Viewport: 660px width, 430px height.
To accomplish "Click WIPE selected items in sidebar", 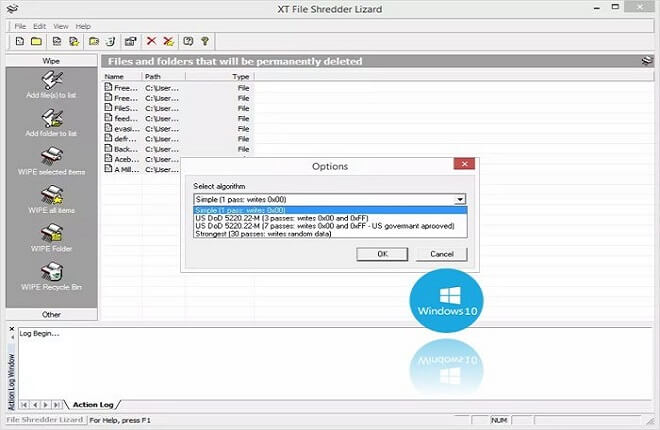I will (x=51, y=161).
